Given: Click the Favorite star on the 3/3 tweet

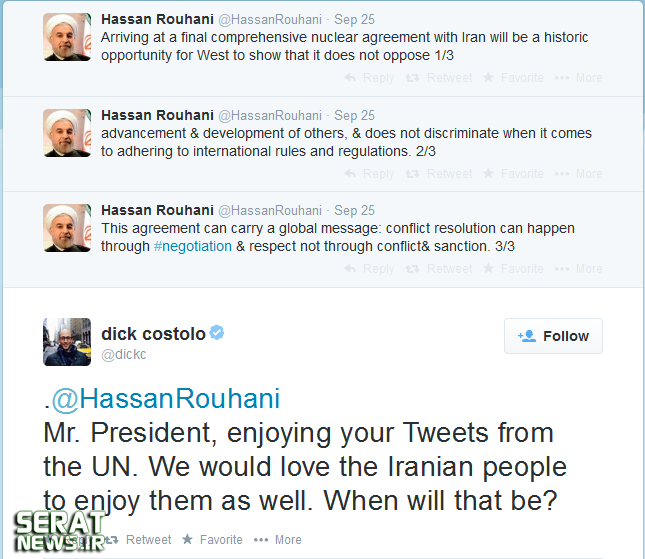Looking at the screenshot, I should click(488, 268).
